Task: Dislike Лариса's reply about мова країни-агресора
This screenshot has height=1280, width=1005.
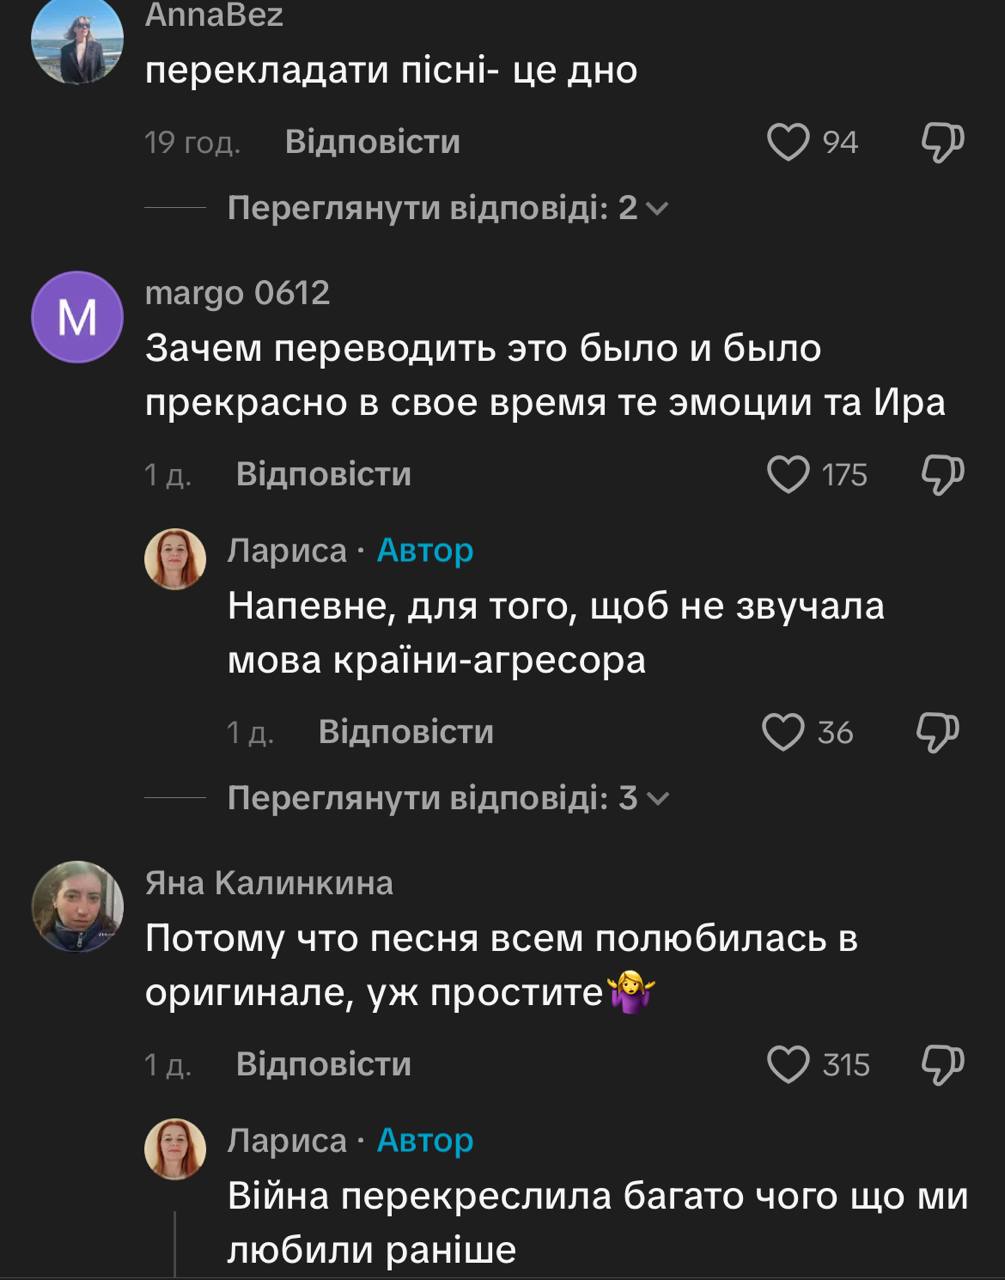Action: [x=937, y=732]
